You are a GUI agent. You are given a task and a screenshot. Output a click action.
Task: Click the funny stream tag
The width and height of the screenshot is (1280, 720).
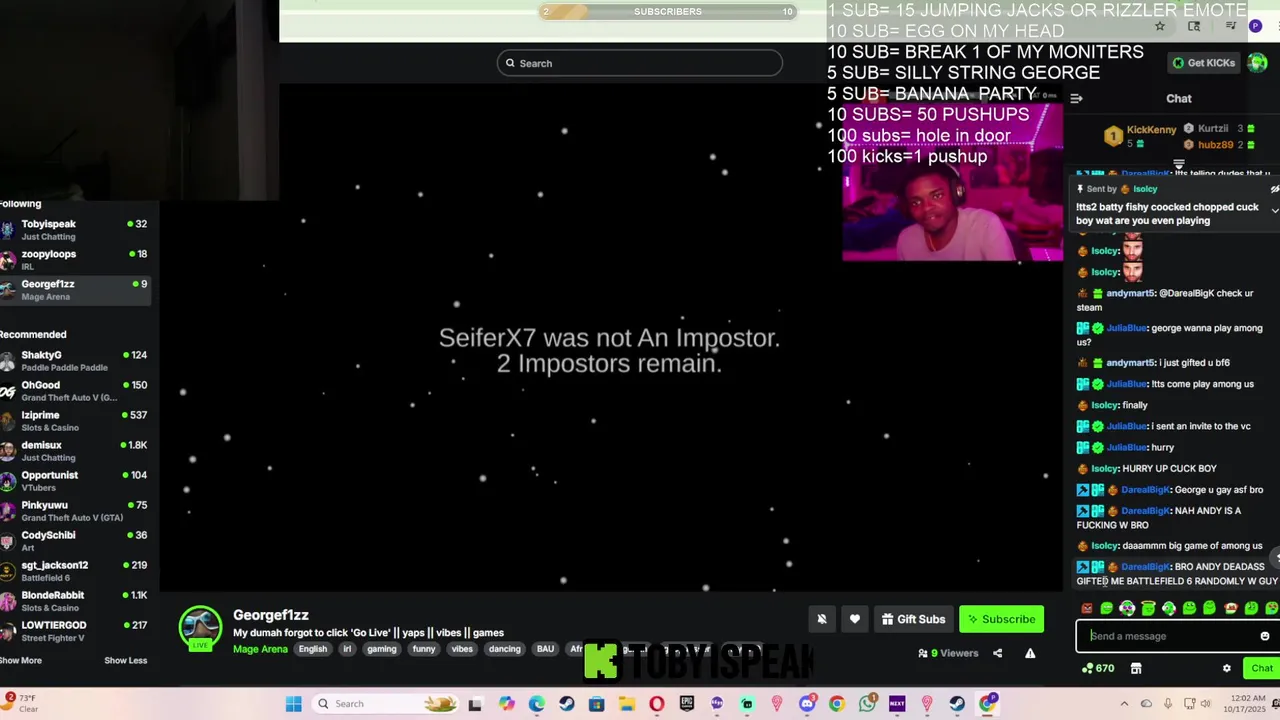pos(424,649)
